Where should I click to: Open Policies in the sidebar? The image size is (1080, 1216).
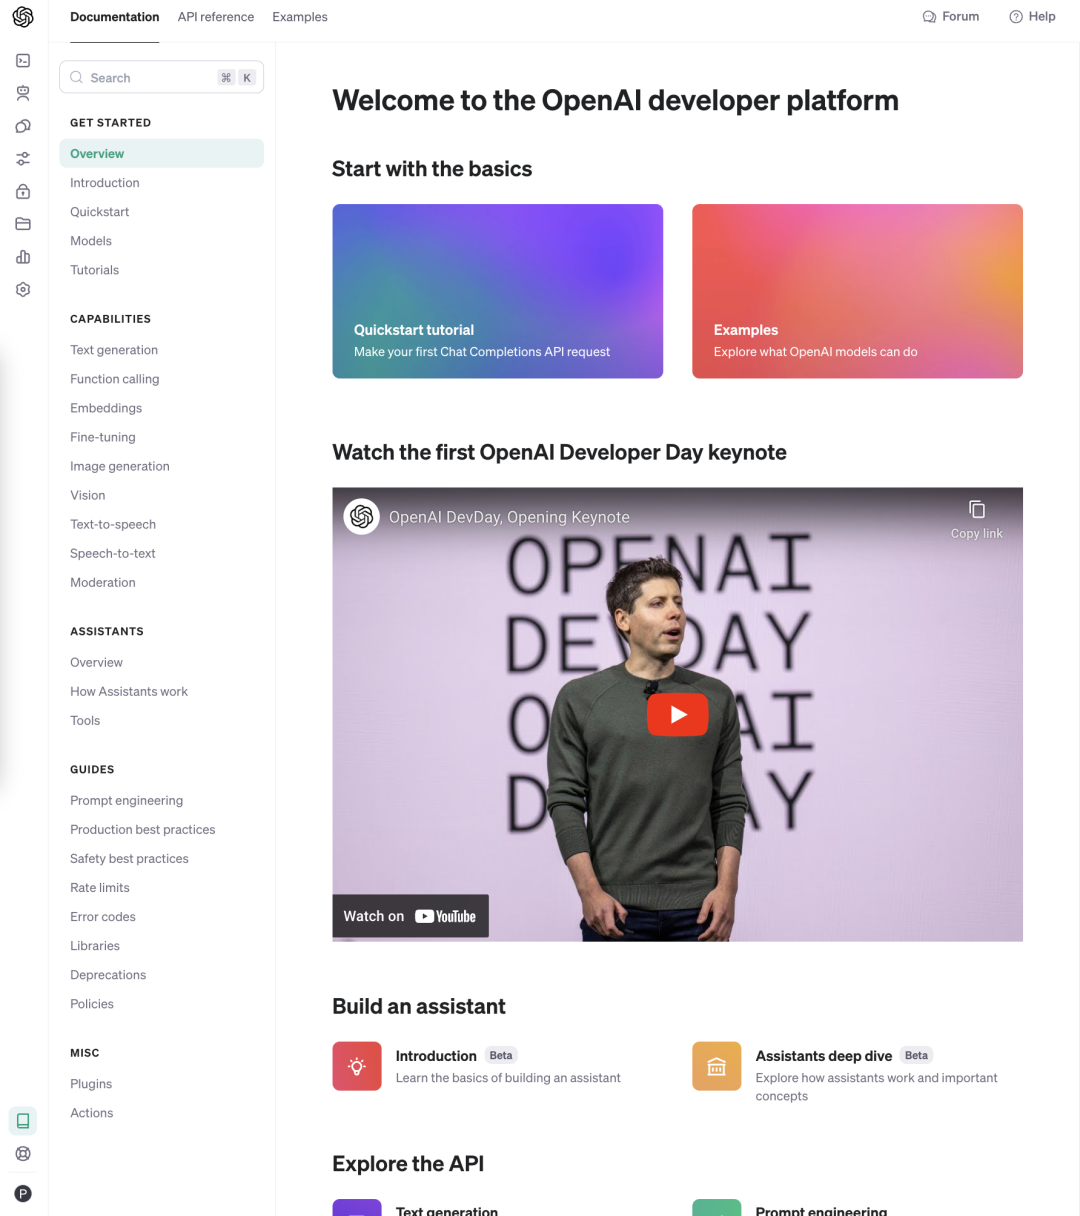tap(92, 1003)
